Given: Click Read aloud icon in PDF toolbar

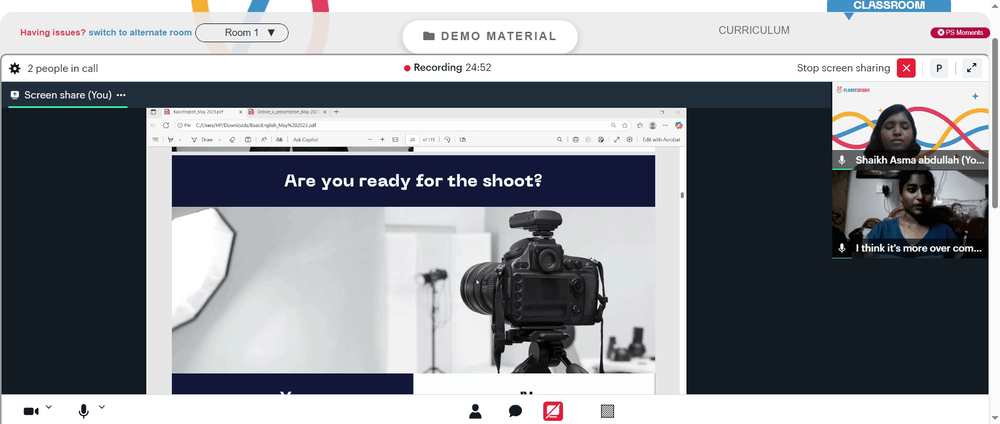Looking at the screenshot, I should tap(264, 139).
